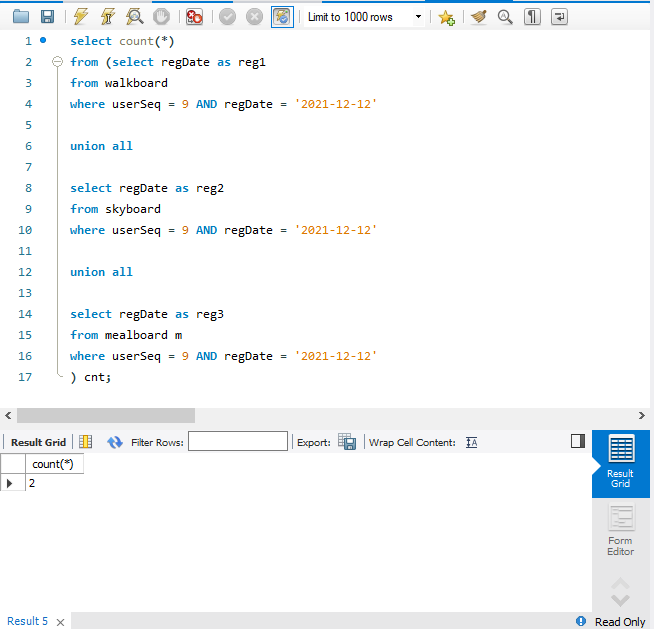Viewport: 654px width, 629px height.
Task: Select the result cell with value 2
Action: click(x=54, y=483)
